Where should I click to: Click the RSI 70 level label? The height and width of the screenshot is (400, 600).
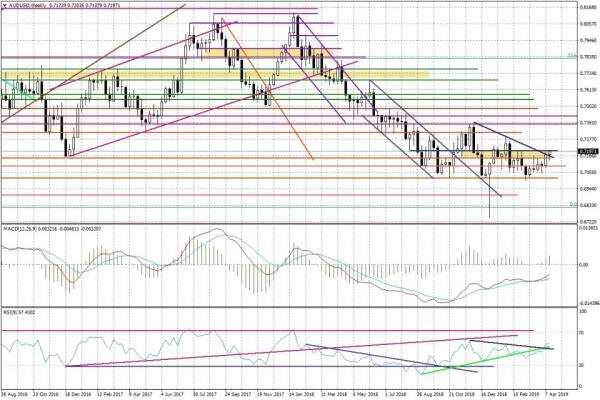pyautogui.click(x=580, y=330)
